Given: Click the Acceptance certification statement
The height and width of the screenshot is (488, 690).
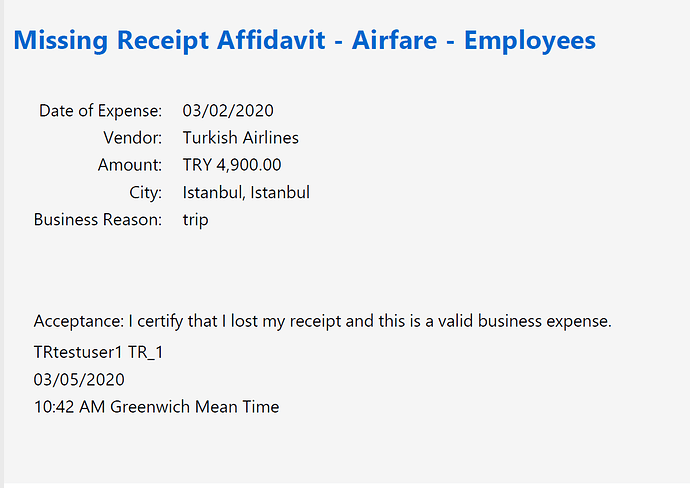Looking at the screenshot, I should pos(323,321).
